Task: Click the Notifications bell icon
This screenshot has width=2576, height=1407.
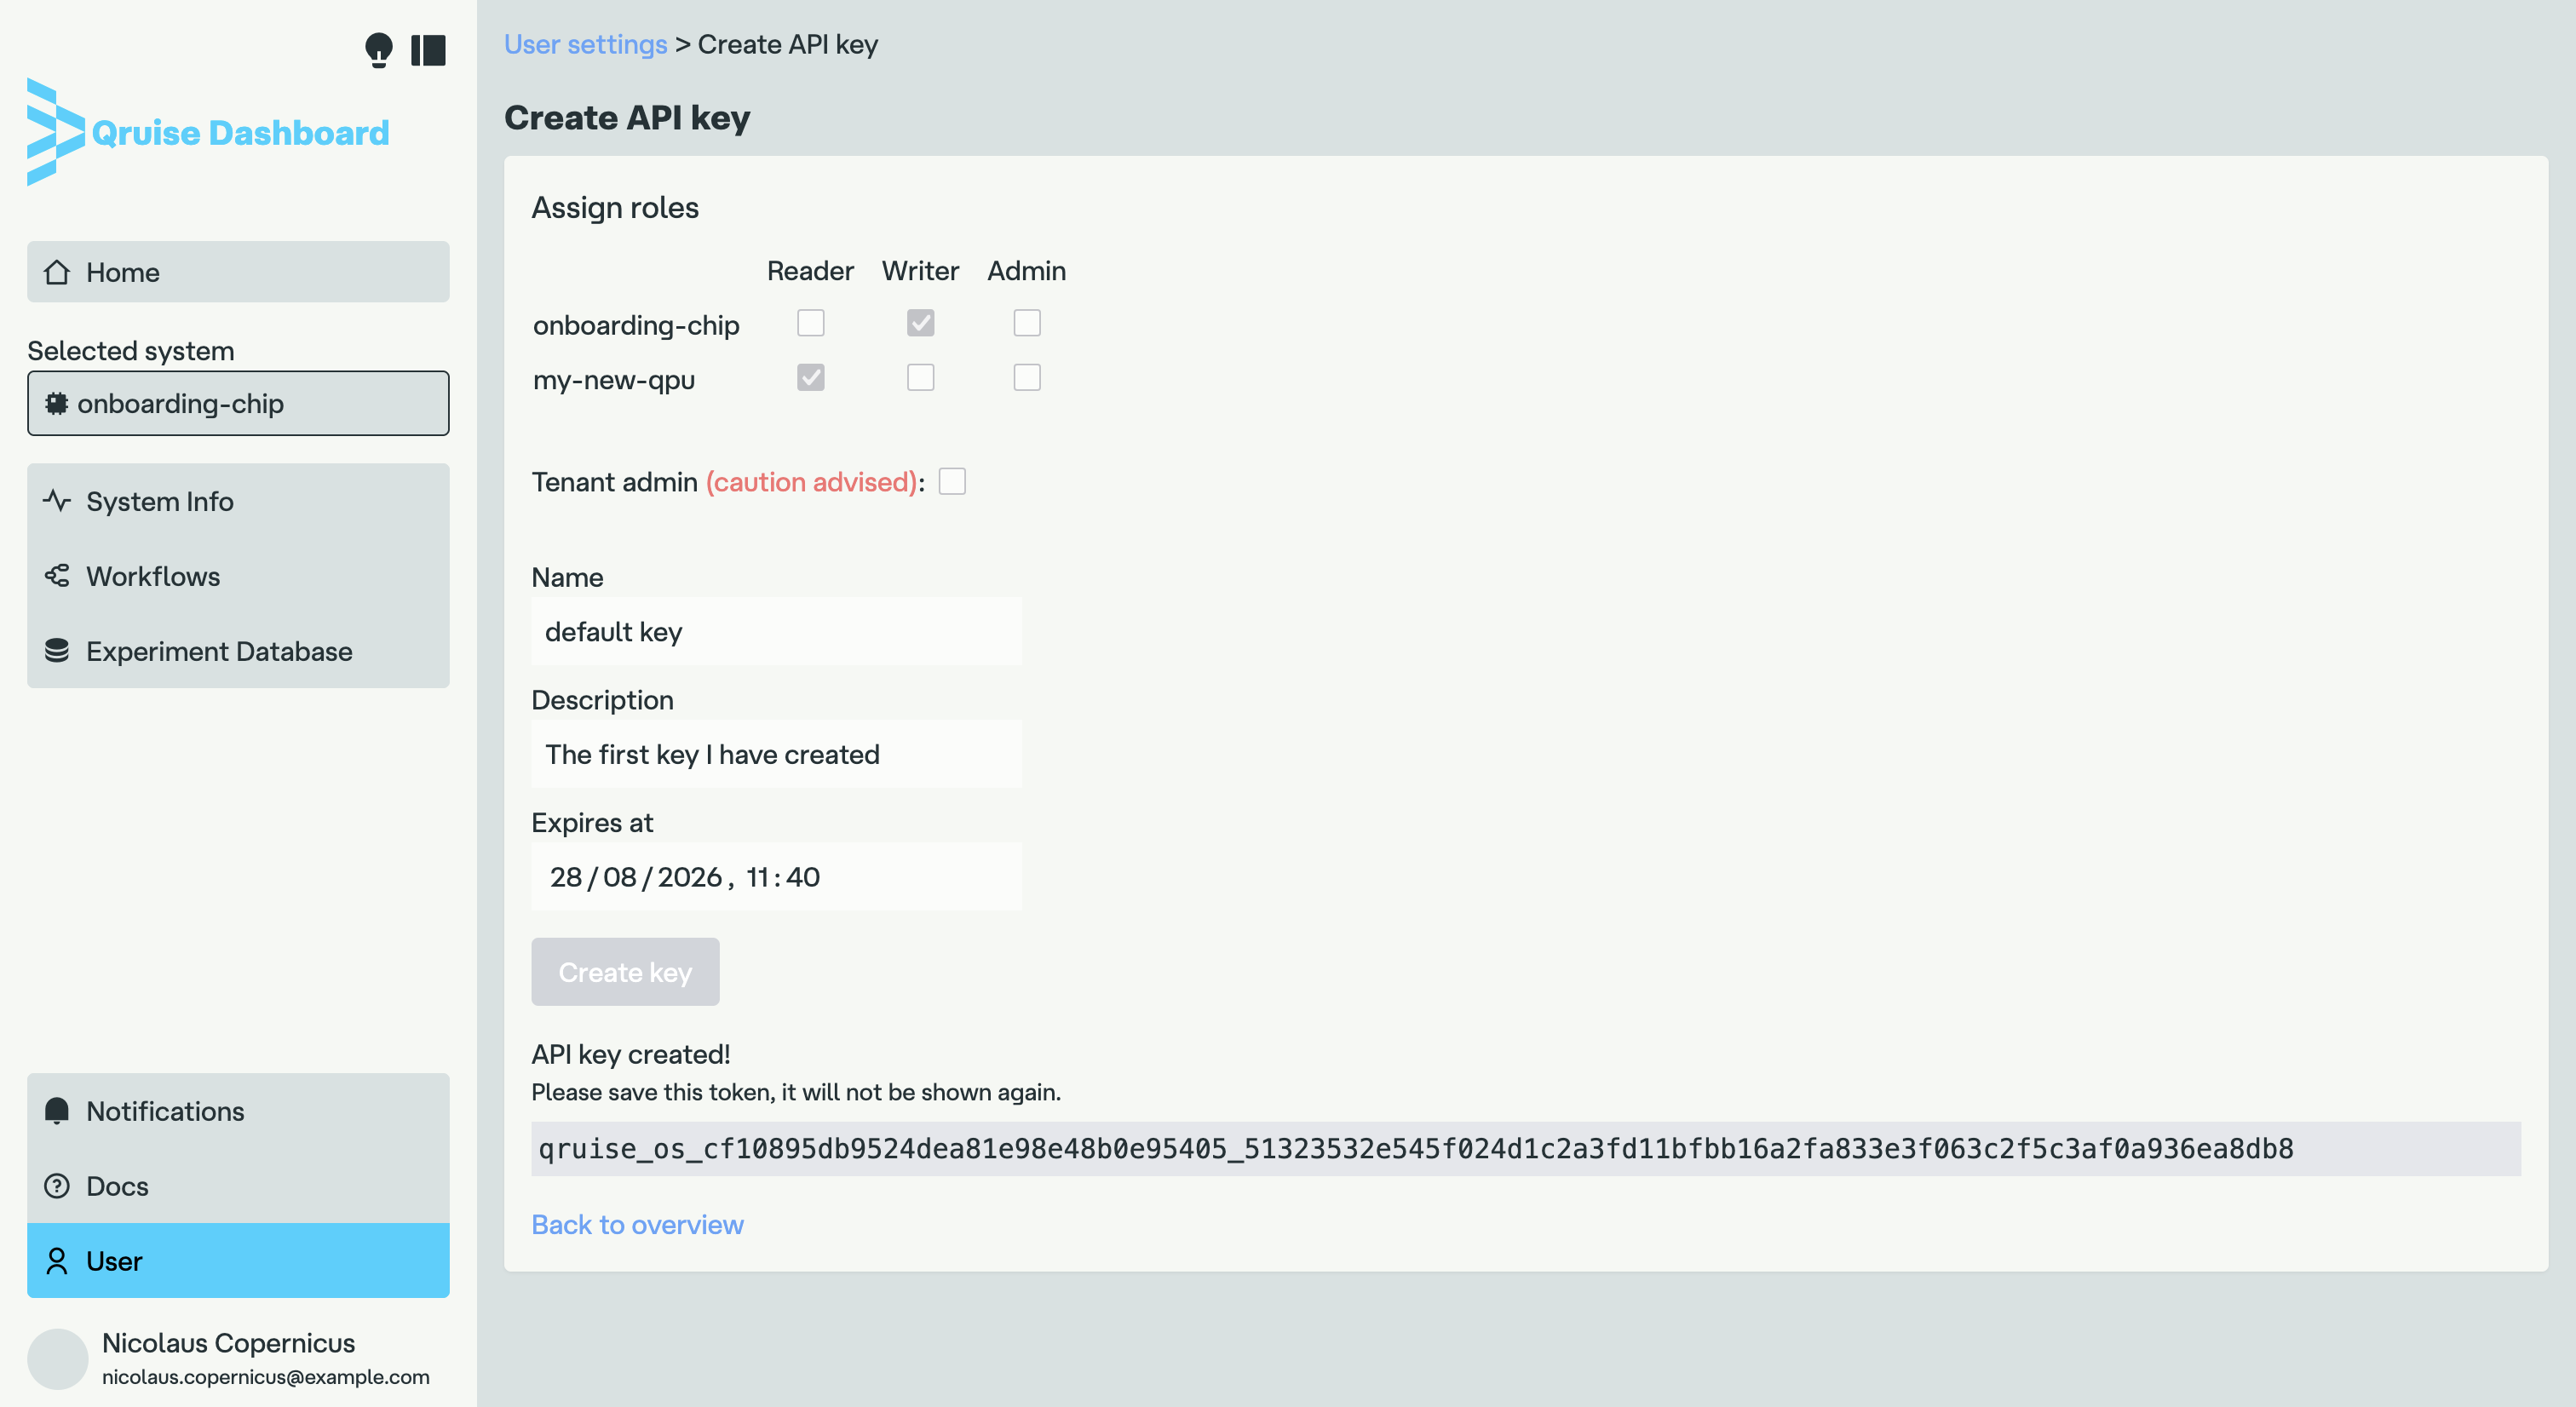Action: (57, 1110)
